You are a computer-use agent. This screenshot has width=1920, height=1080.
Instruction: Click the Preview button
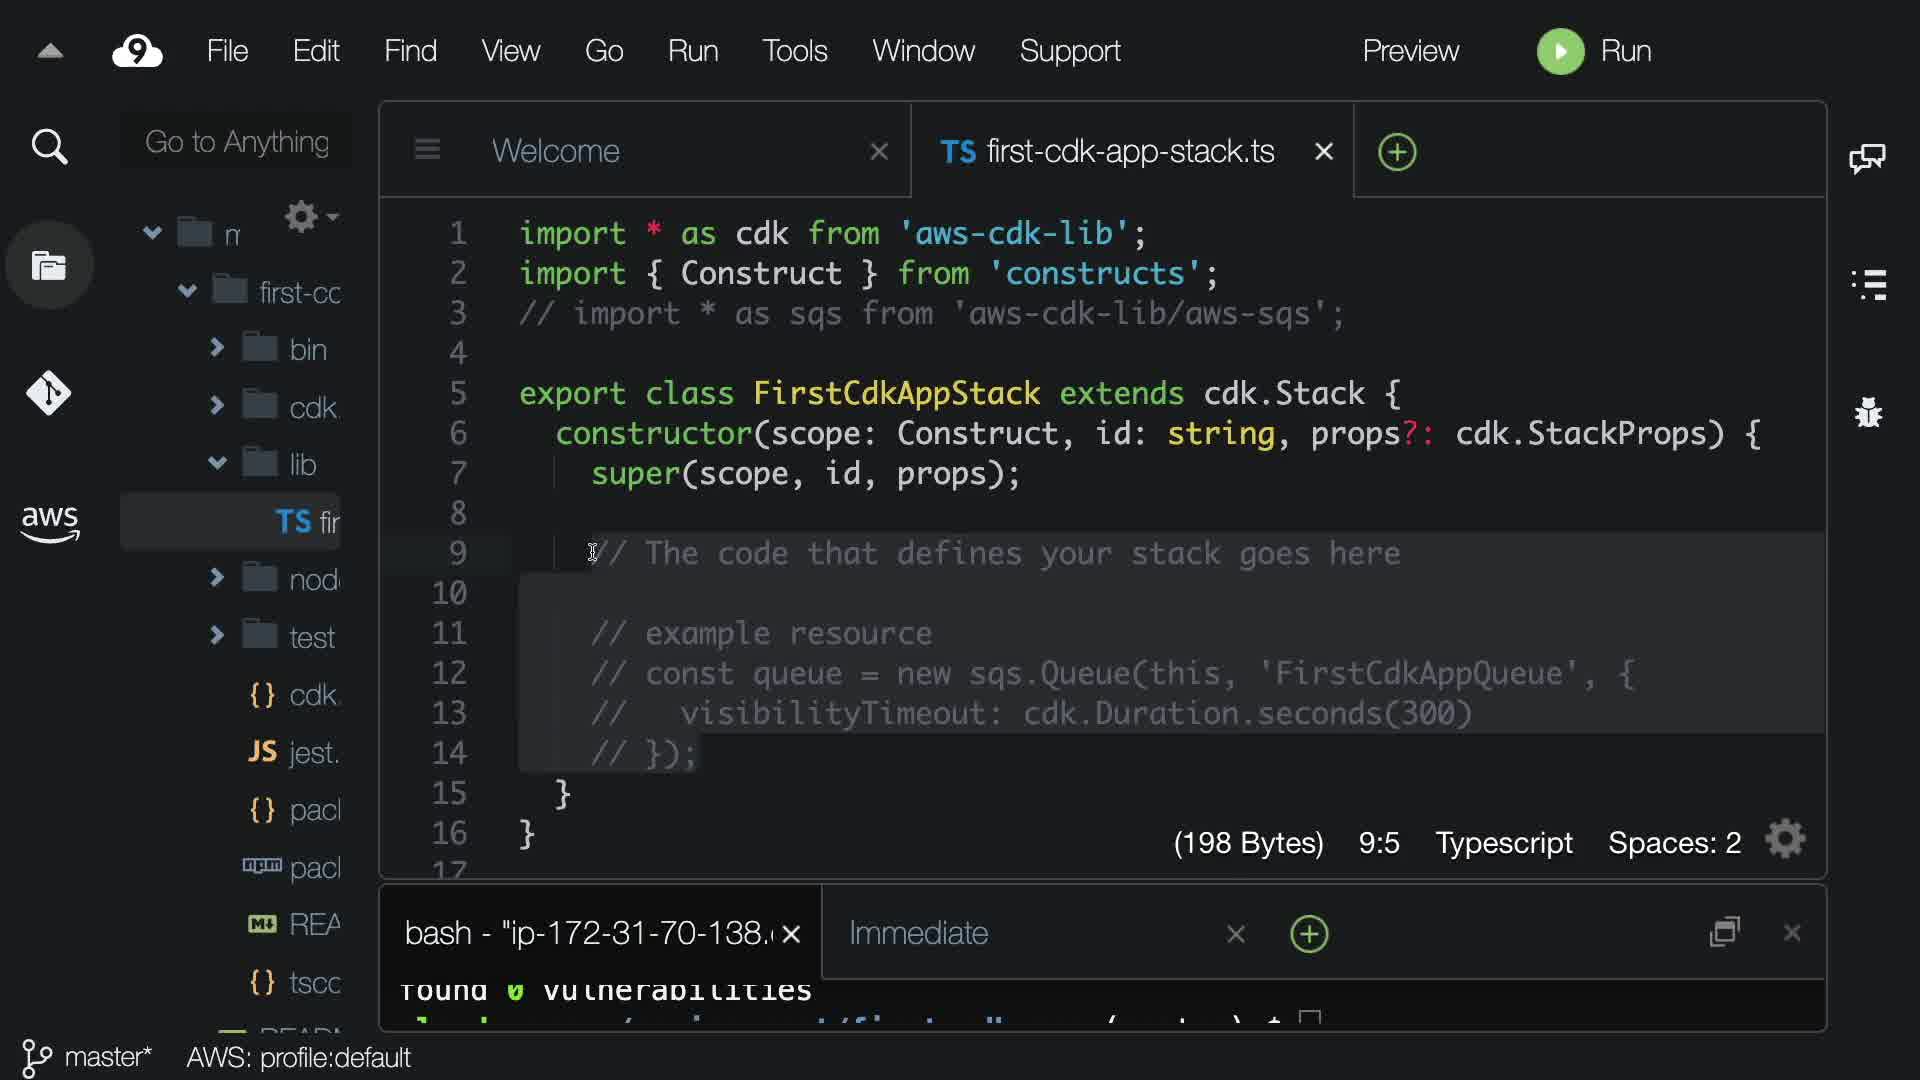[x=1410, y=51]
